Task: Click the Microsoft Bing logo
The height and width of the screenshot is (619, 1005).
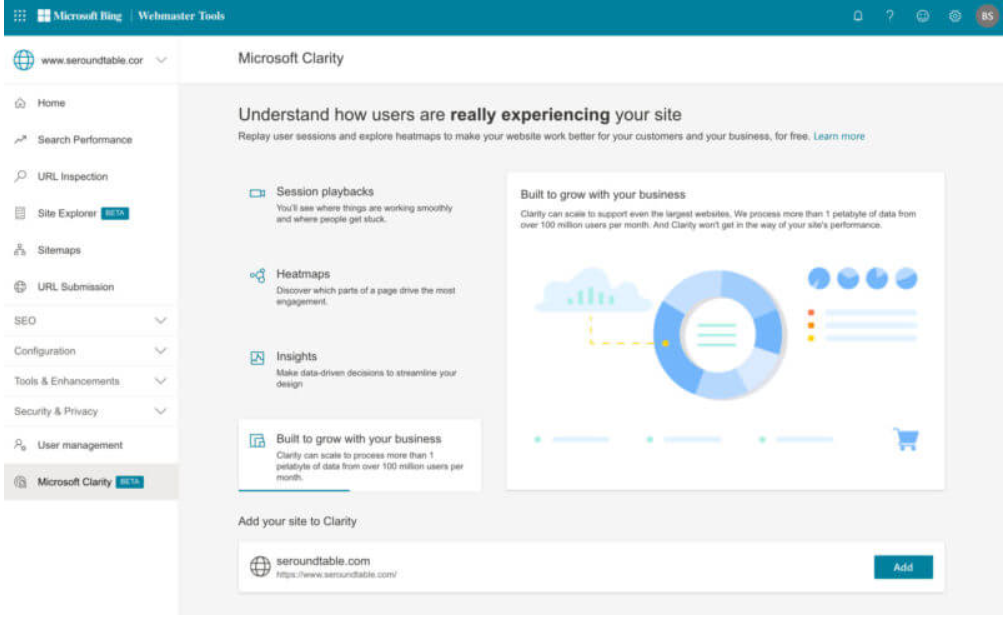Action: pyautogui.click(x=79, y=15)
